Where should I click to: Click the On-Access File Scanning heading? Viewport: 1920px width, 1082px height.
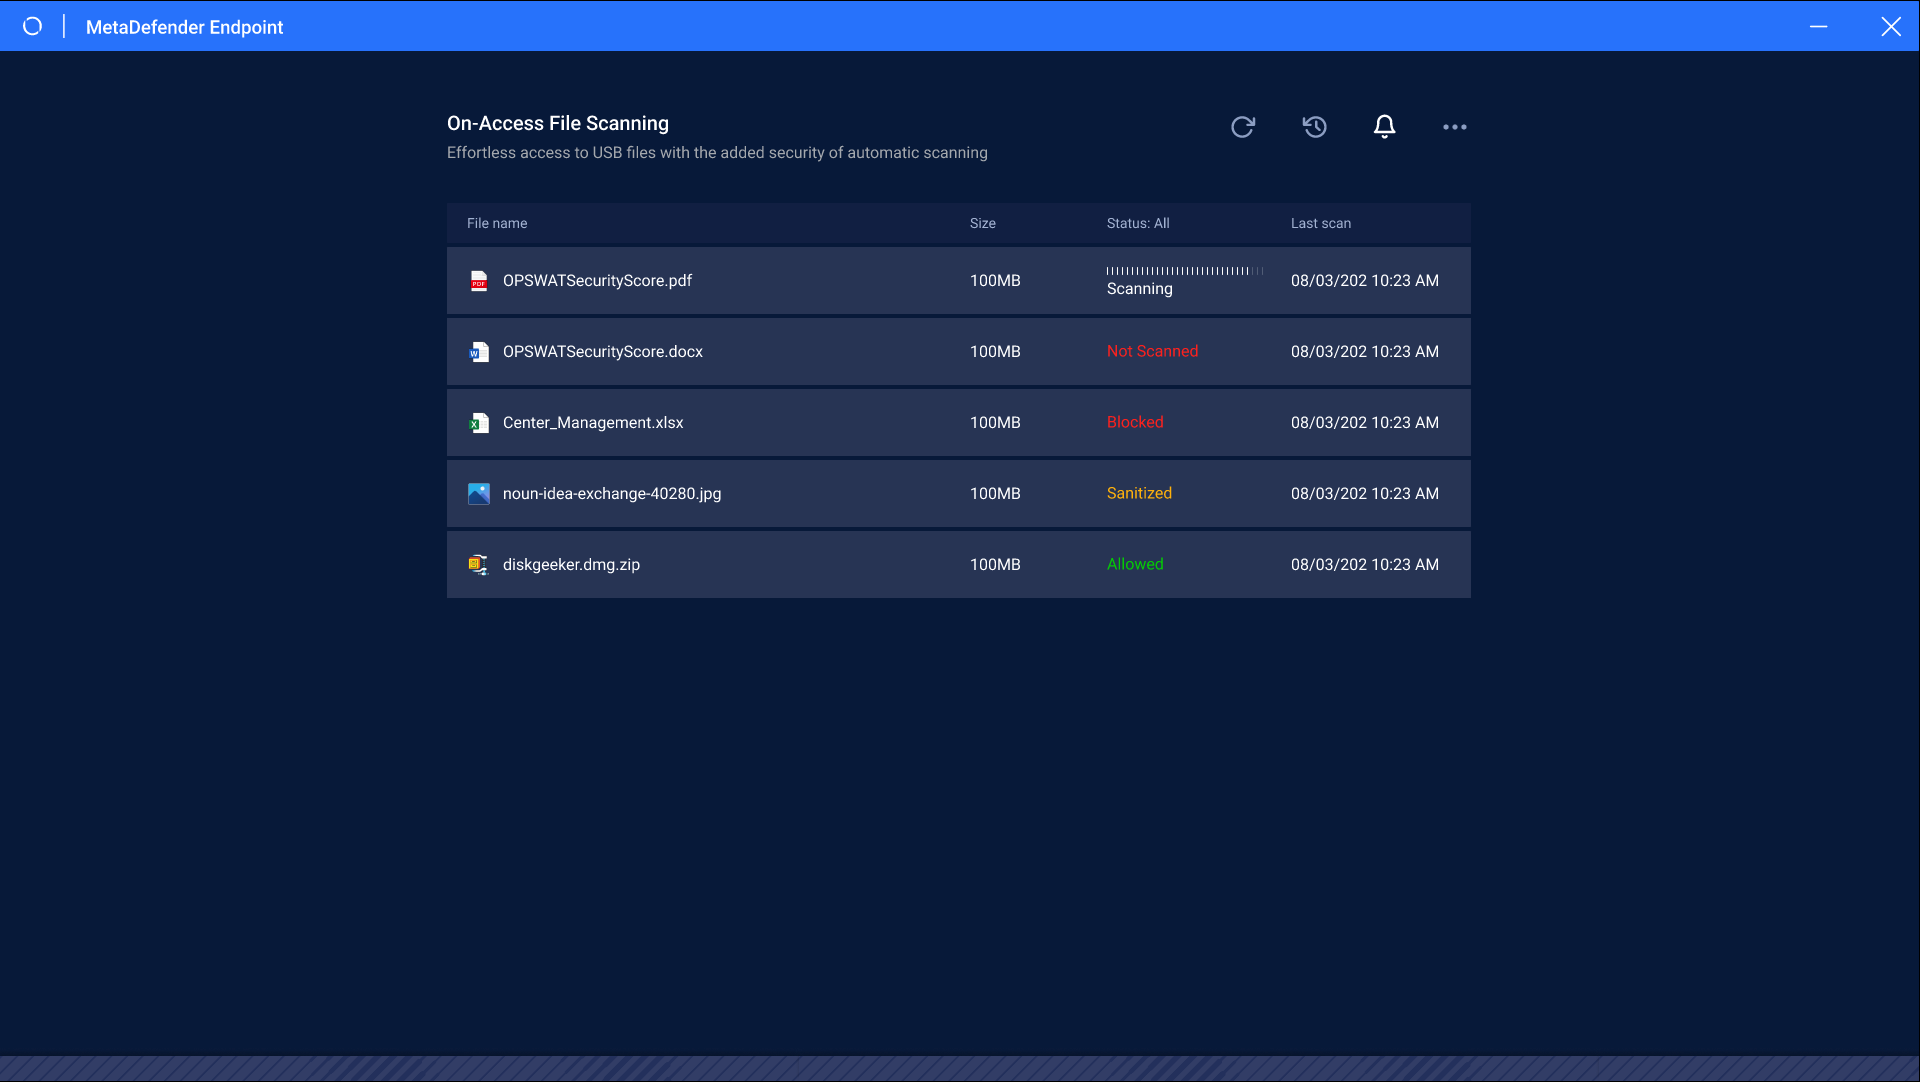pyautogui.click(x=558, y=123)
